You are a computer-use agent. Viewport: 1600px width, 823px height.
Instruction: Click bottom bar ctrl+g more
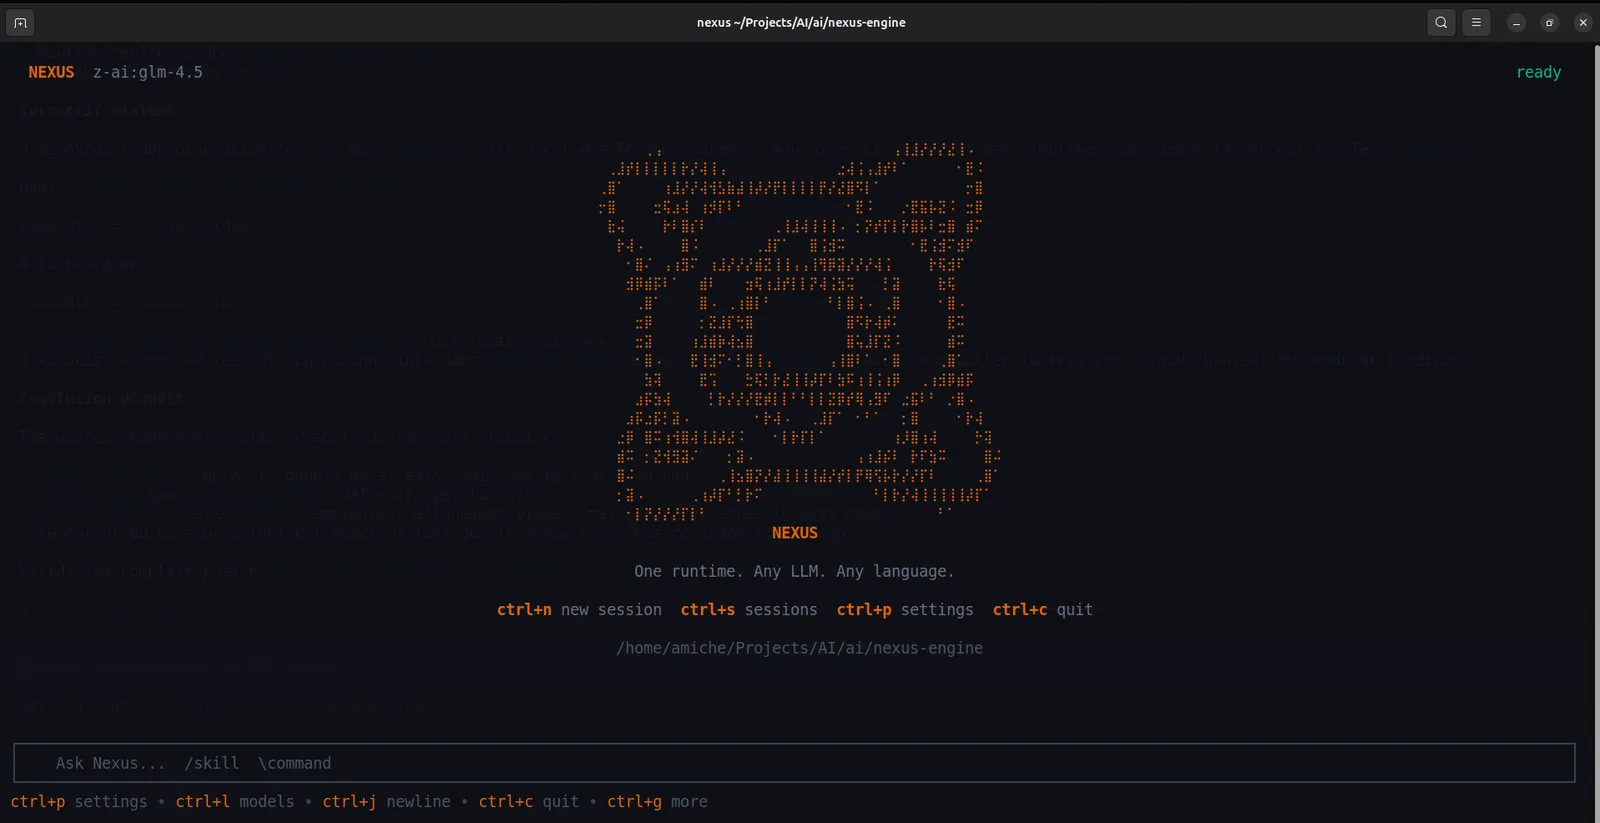coord(657,802)
